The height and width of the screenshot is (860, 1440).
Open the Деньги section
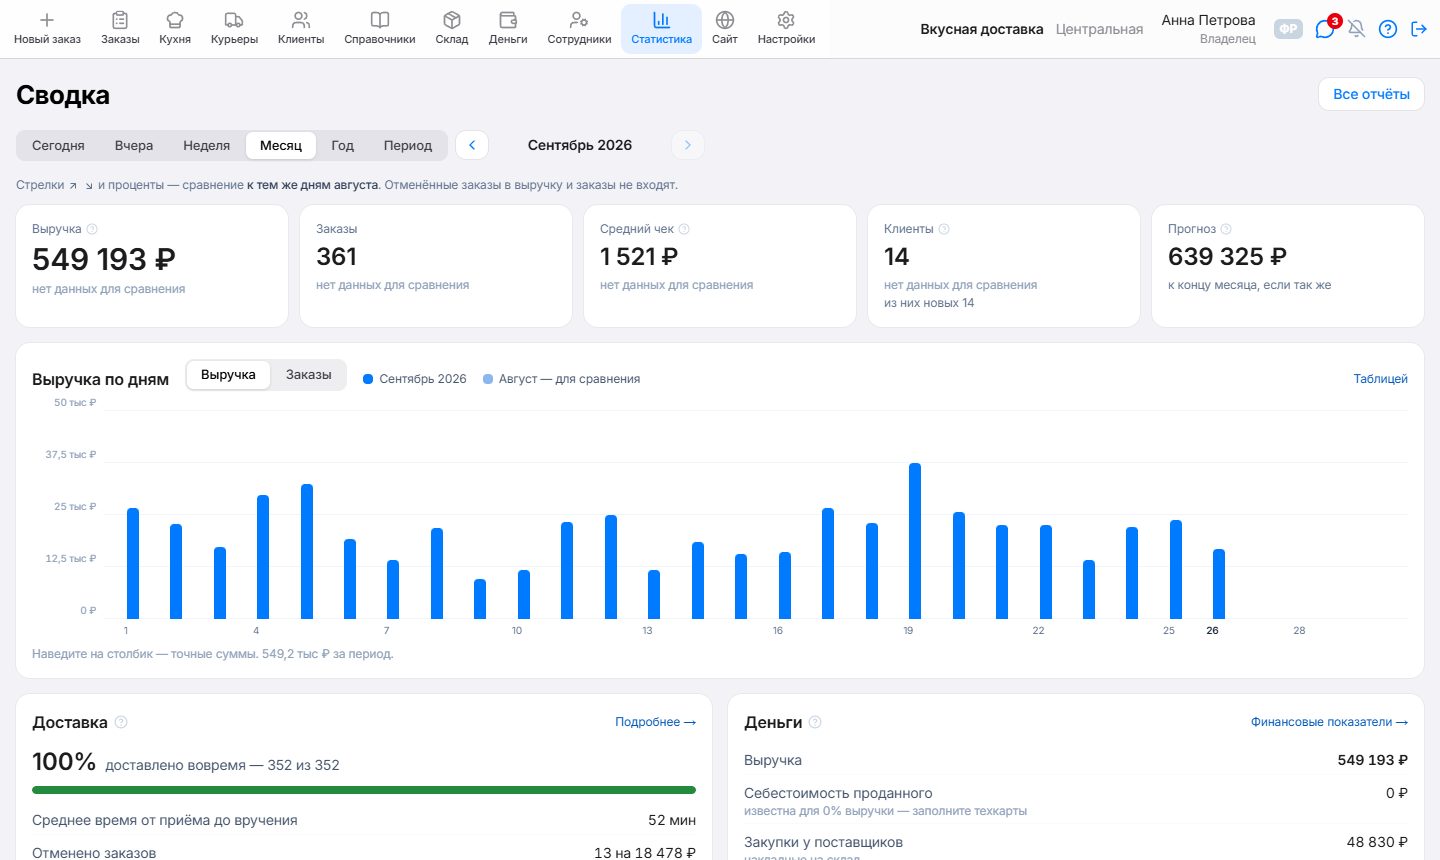point(508,29)
